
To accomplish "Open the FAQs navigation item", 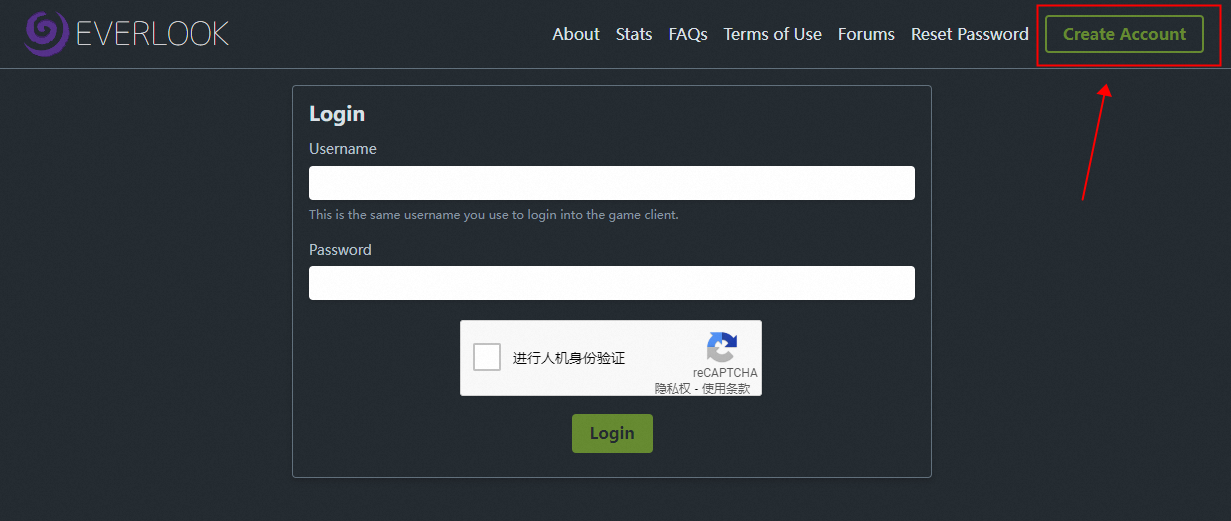I will click(688, 34).
